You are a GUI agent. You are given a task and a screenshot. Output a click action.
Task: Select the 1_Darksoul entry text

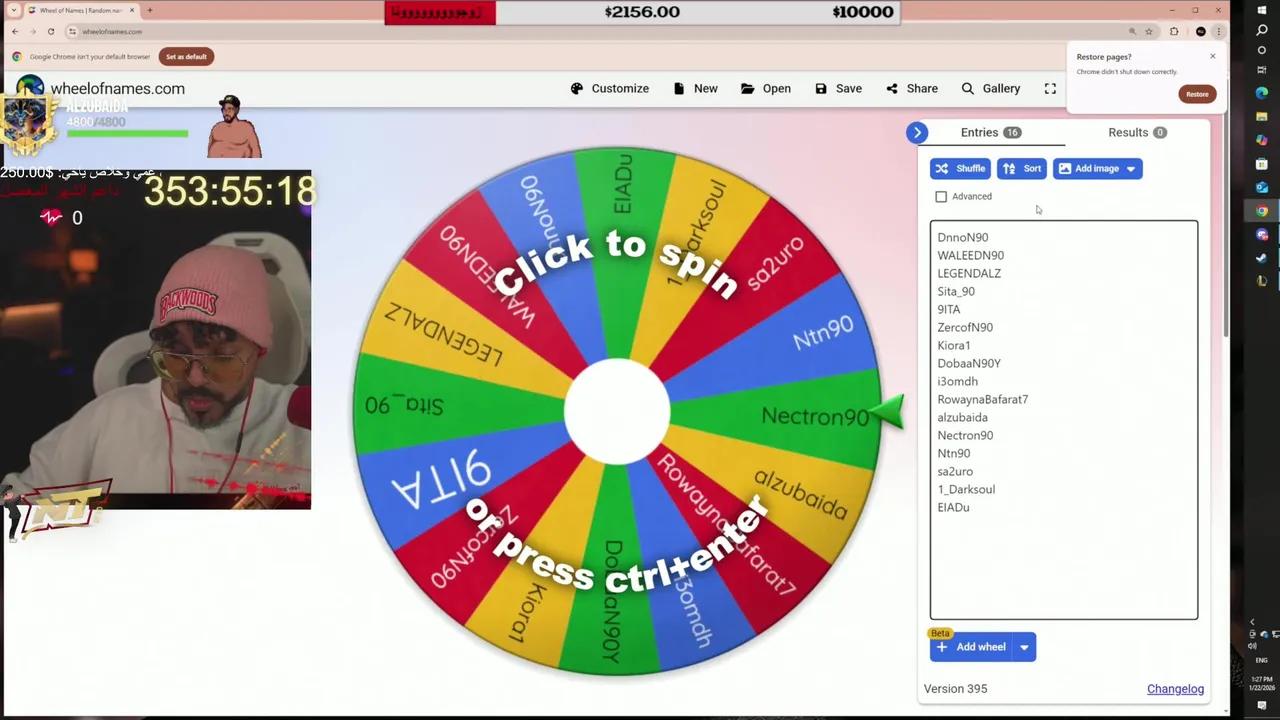[966, 489]
